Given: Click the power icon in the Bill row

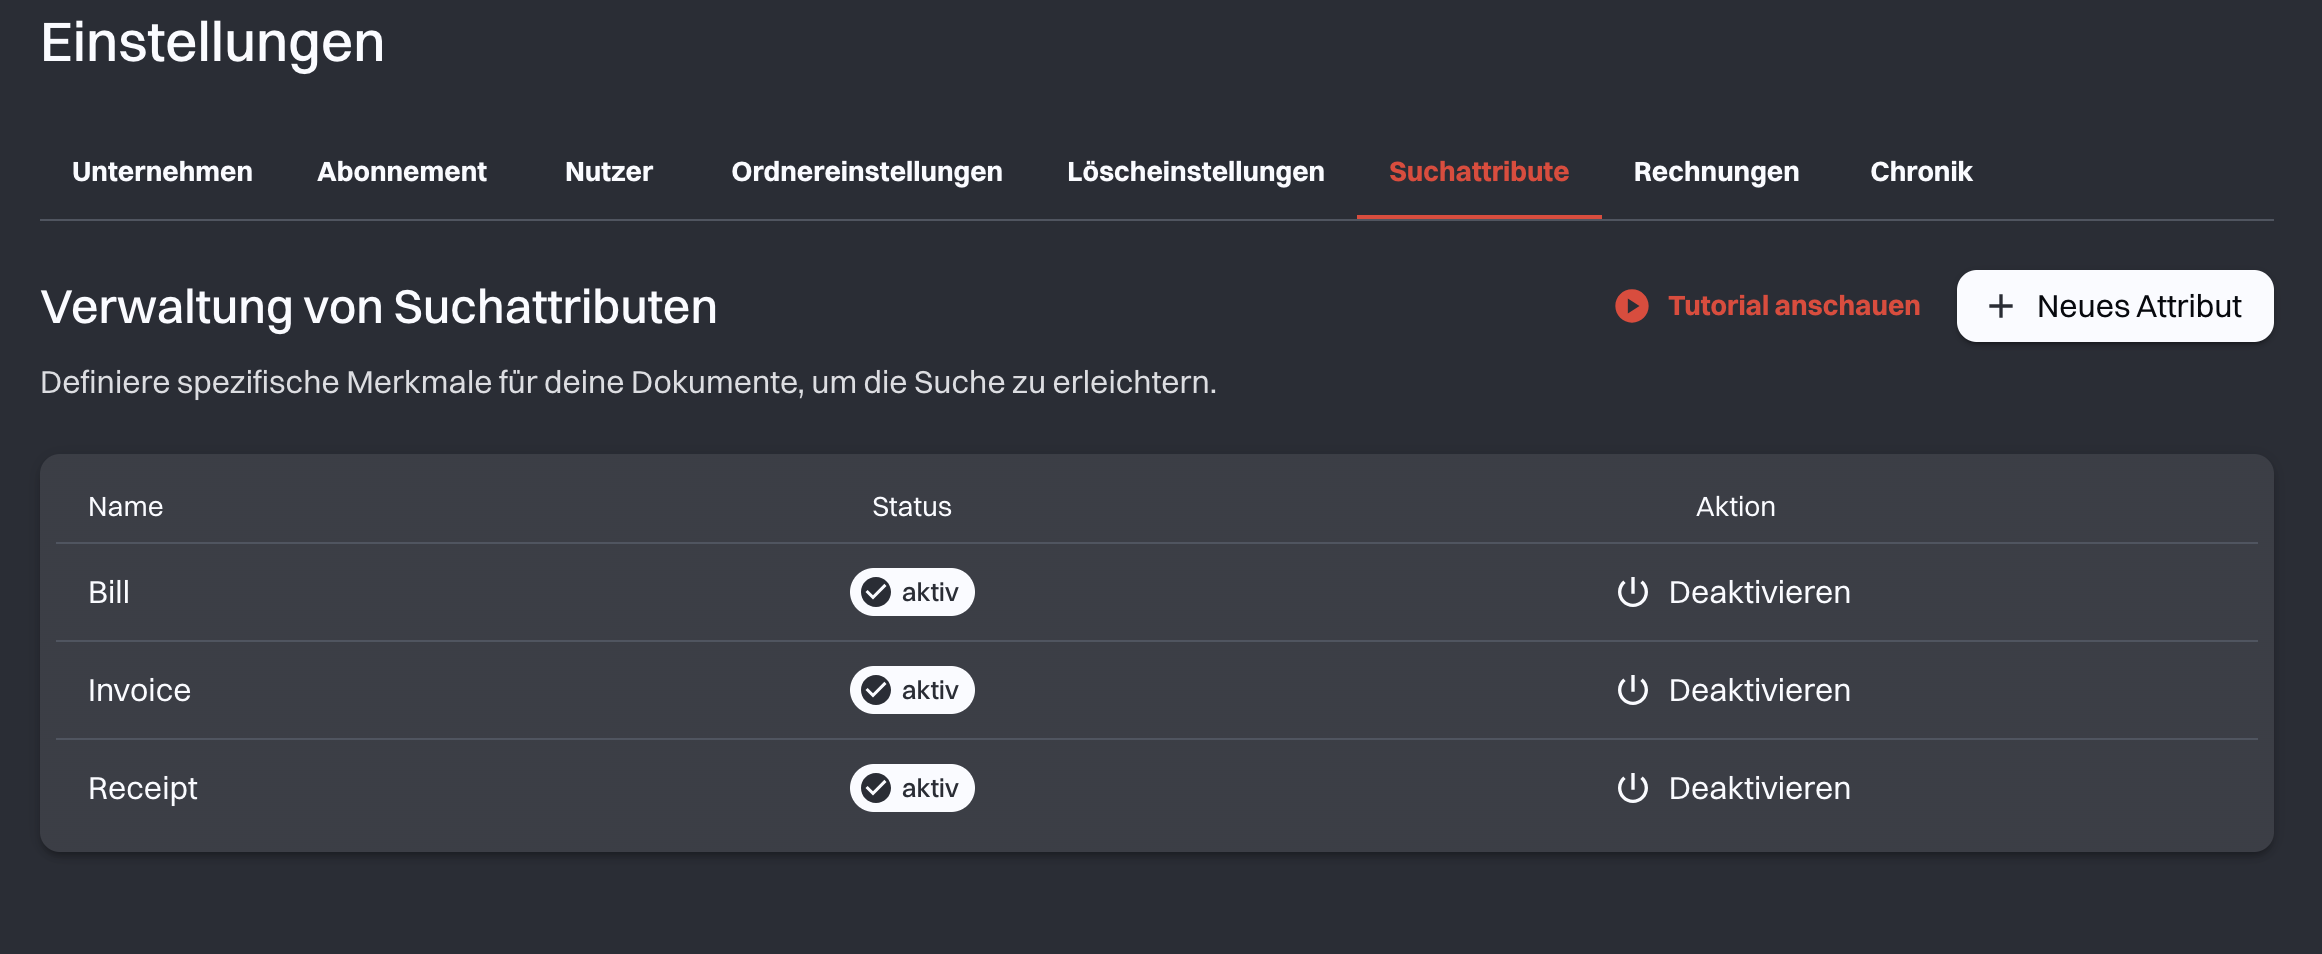Looking at the screenshot, I should [x=1632, y=592].
